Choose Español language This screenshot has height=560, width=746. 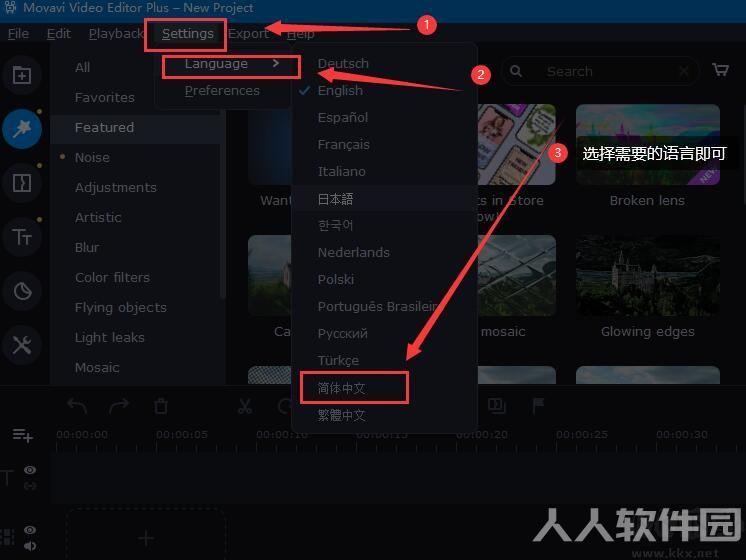pos(384,118)
